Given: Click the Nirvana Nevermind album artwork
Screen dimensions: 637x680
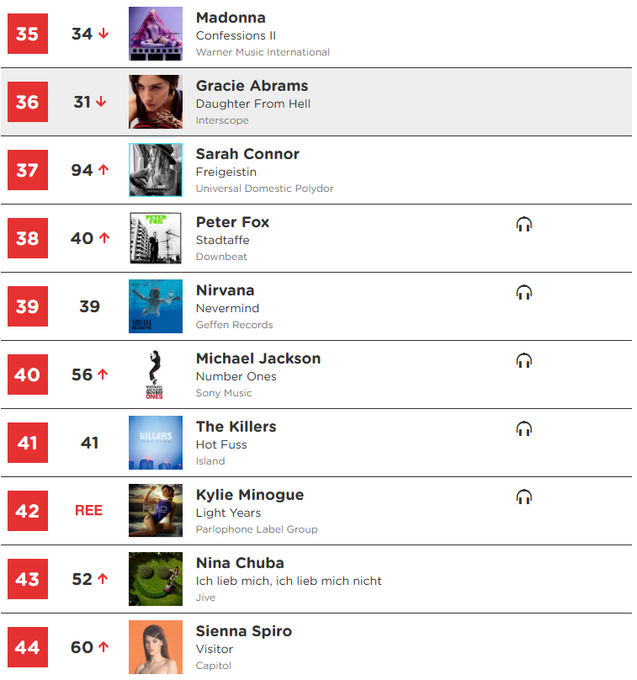Looking at the screenshot, I should point(156,306).
